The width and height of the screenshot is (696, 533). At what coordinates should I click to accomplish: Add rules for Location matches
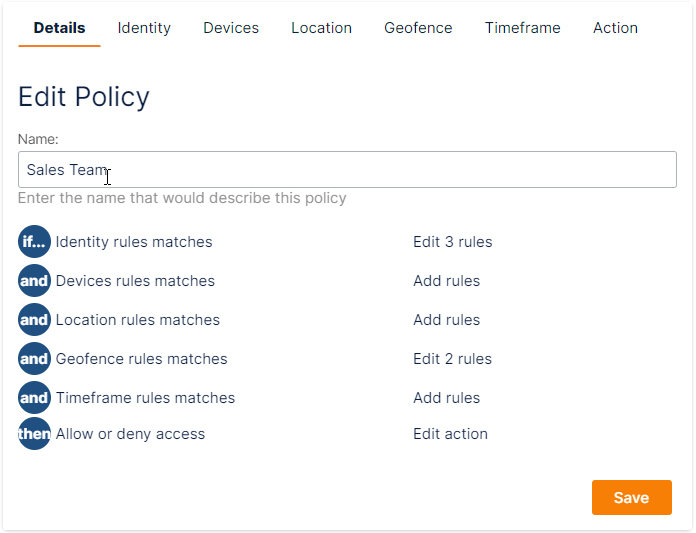[x=447, y=320]
